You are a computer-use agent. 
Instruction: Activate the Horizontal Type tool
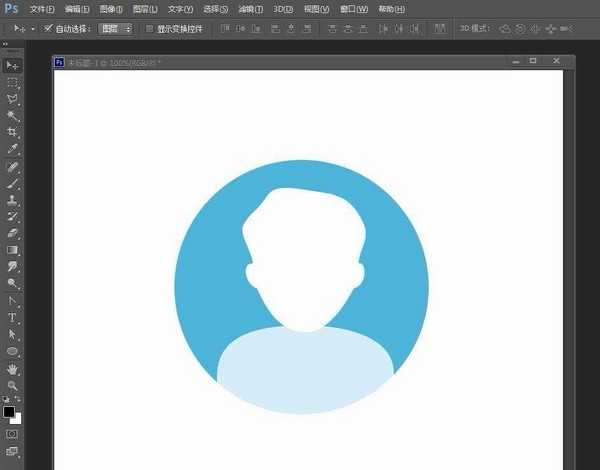point(13,317)
